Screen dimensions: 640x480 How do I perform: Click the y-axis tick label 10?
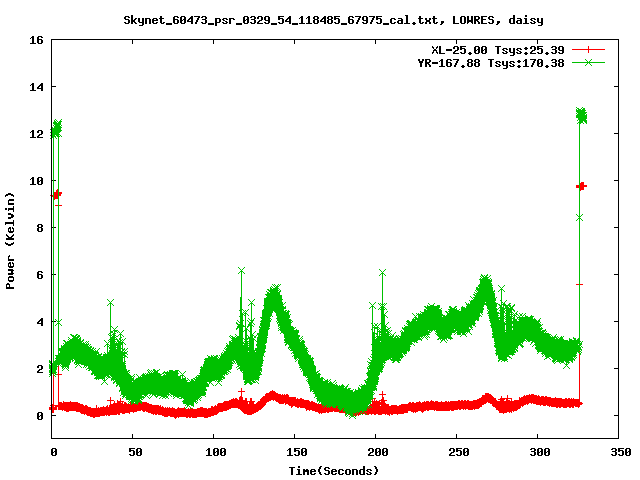coord(36,181)
